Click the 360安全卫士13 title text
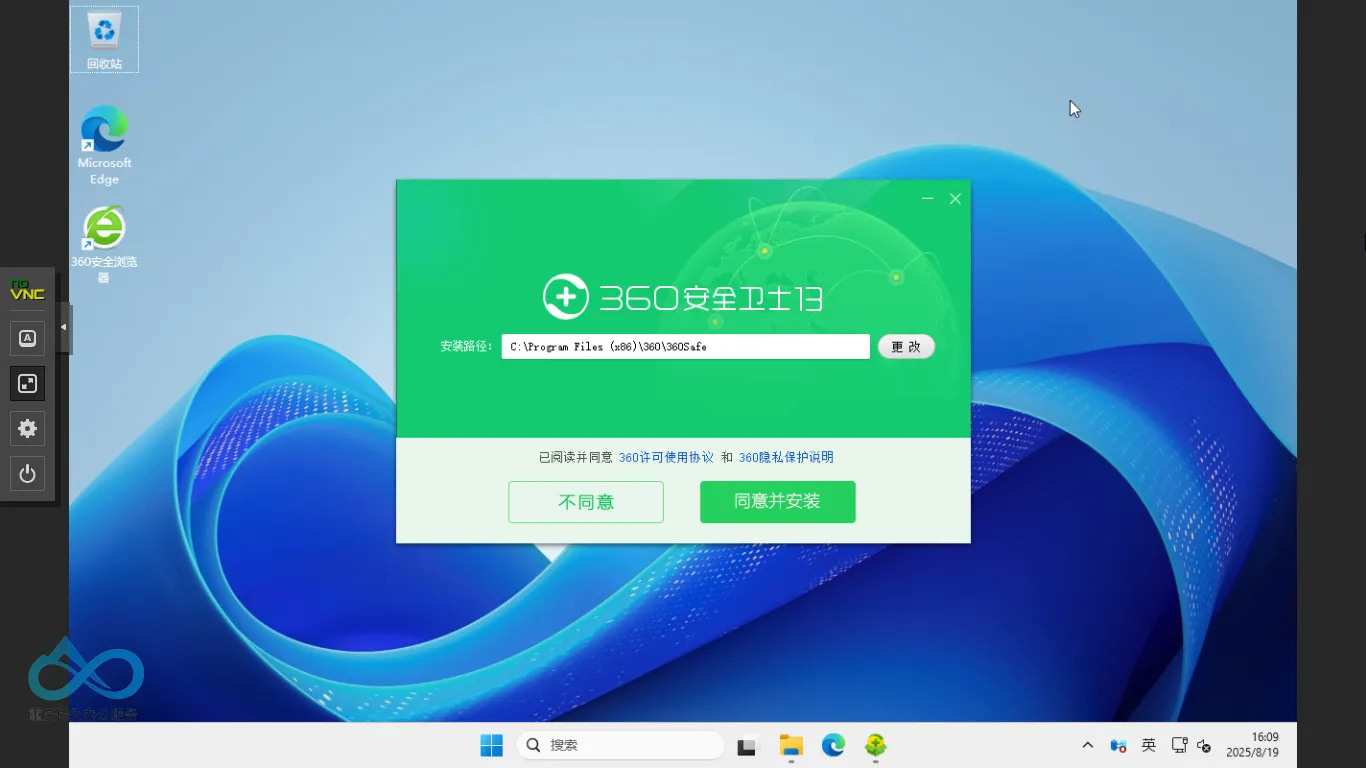The width and height of the screenshot is (1366, 768). 711,297
